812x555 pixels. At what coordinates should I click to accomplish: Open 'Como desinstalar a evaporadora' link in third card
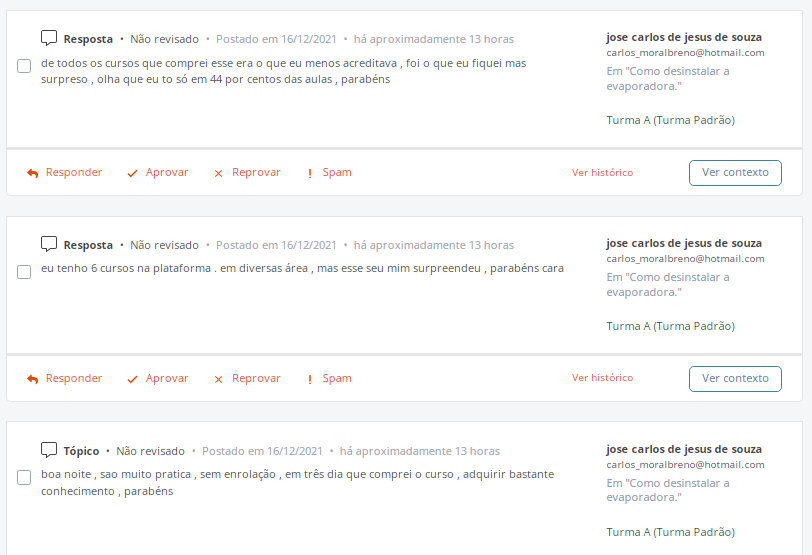tap(667, 491)
